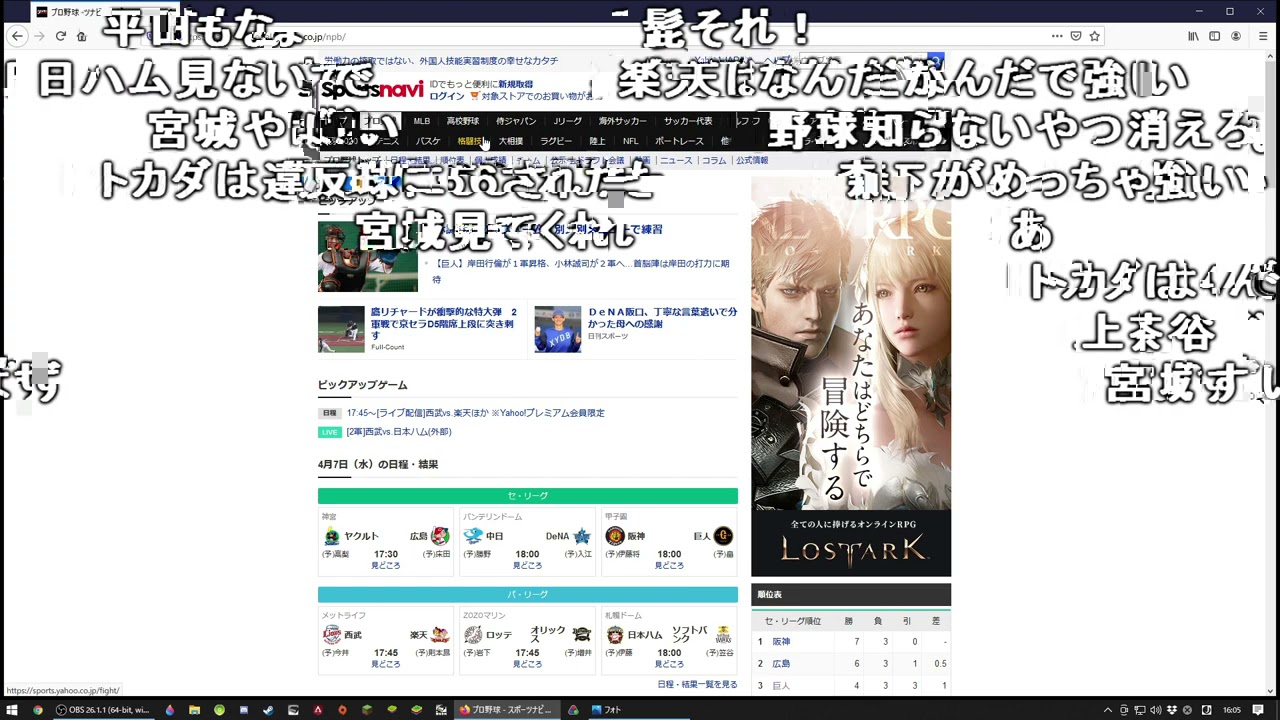Select the 高校野球 navigation tab
The height and width of the screenshot is (720, 1280).
pos(463,121)
